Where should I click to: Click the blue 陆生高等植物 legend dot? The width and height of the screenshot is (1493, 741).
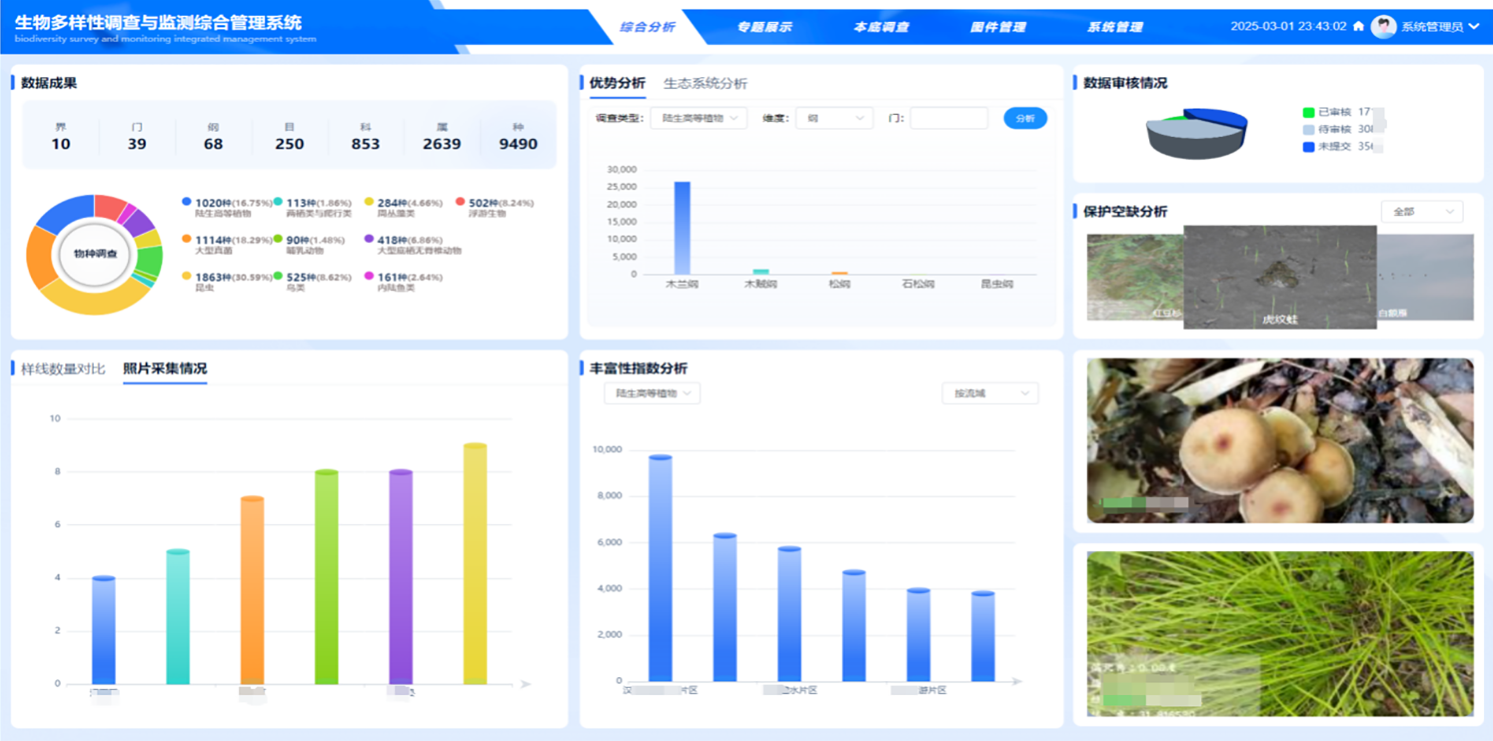coord(187,202)
